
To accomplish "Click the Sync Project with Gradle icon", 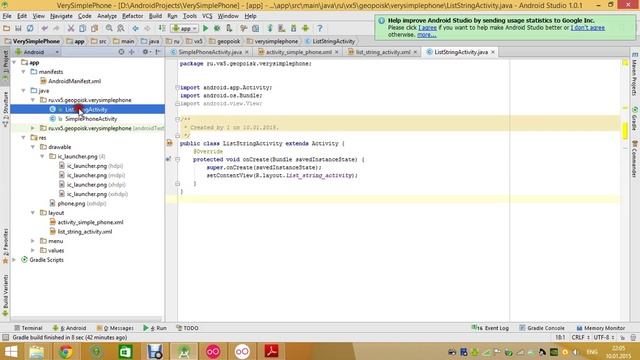I will pyautogui.click(x=270, y=29).
